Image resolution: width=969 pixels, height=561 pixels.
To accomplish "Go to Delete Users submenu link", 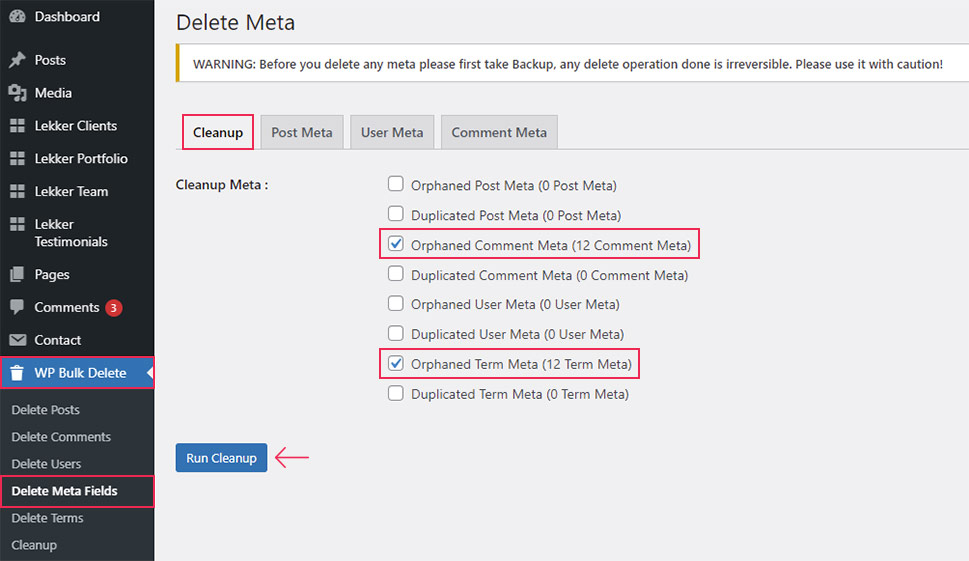I will [x=46, y=464].
